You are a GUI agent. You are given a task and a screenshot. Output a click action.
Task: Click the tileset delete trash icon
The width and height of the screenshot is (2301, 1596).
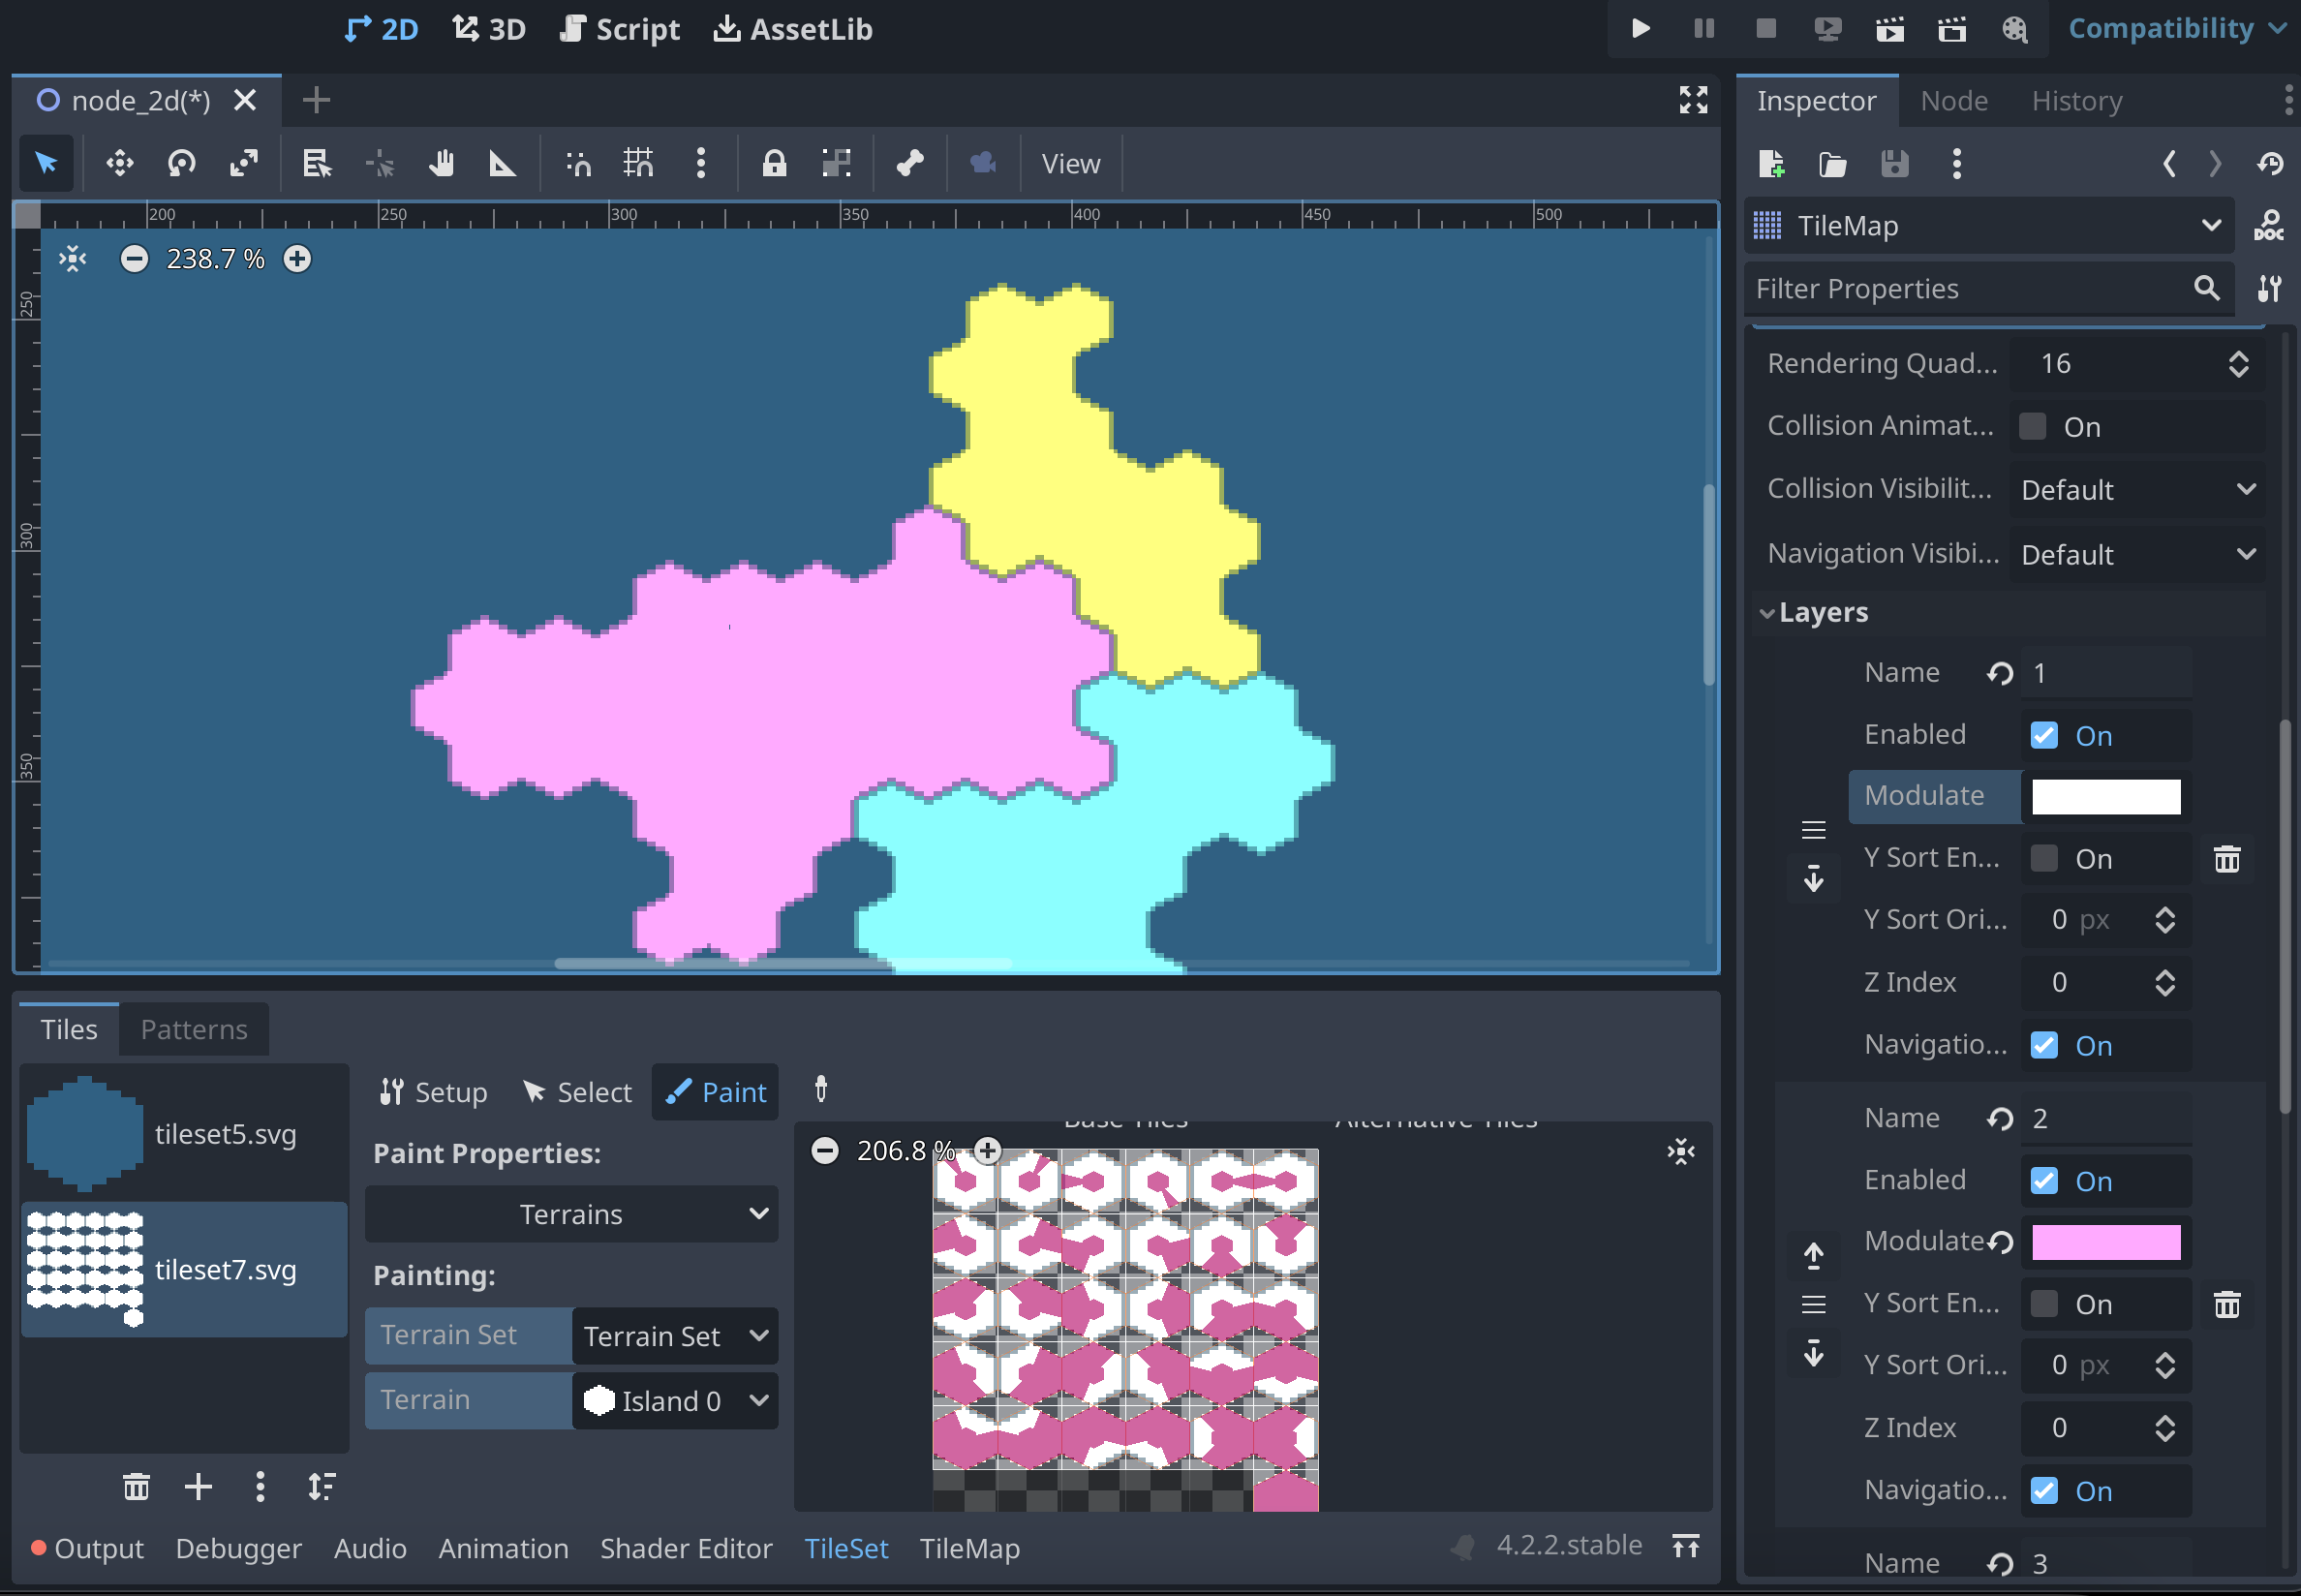click(136, 1487)
